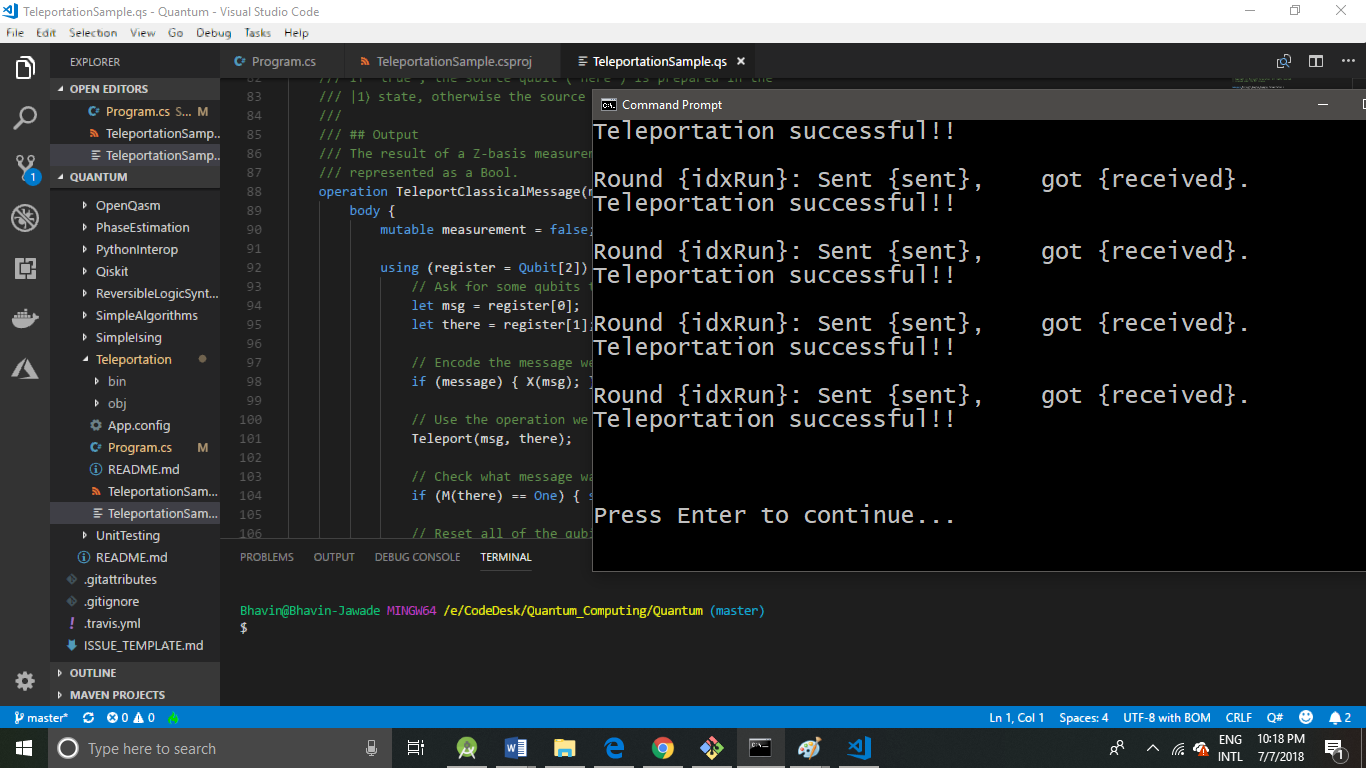Open the Manage gear icon
This screenshot has width=1366, height=768.
(25, 681)
